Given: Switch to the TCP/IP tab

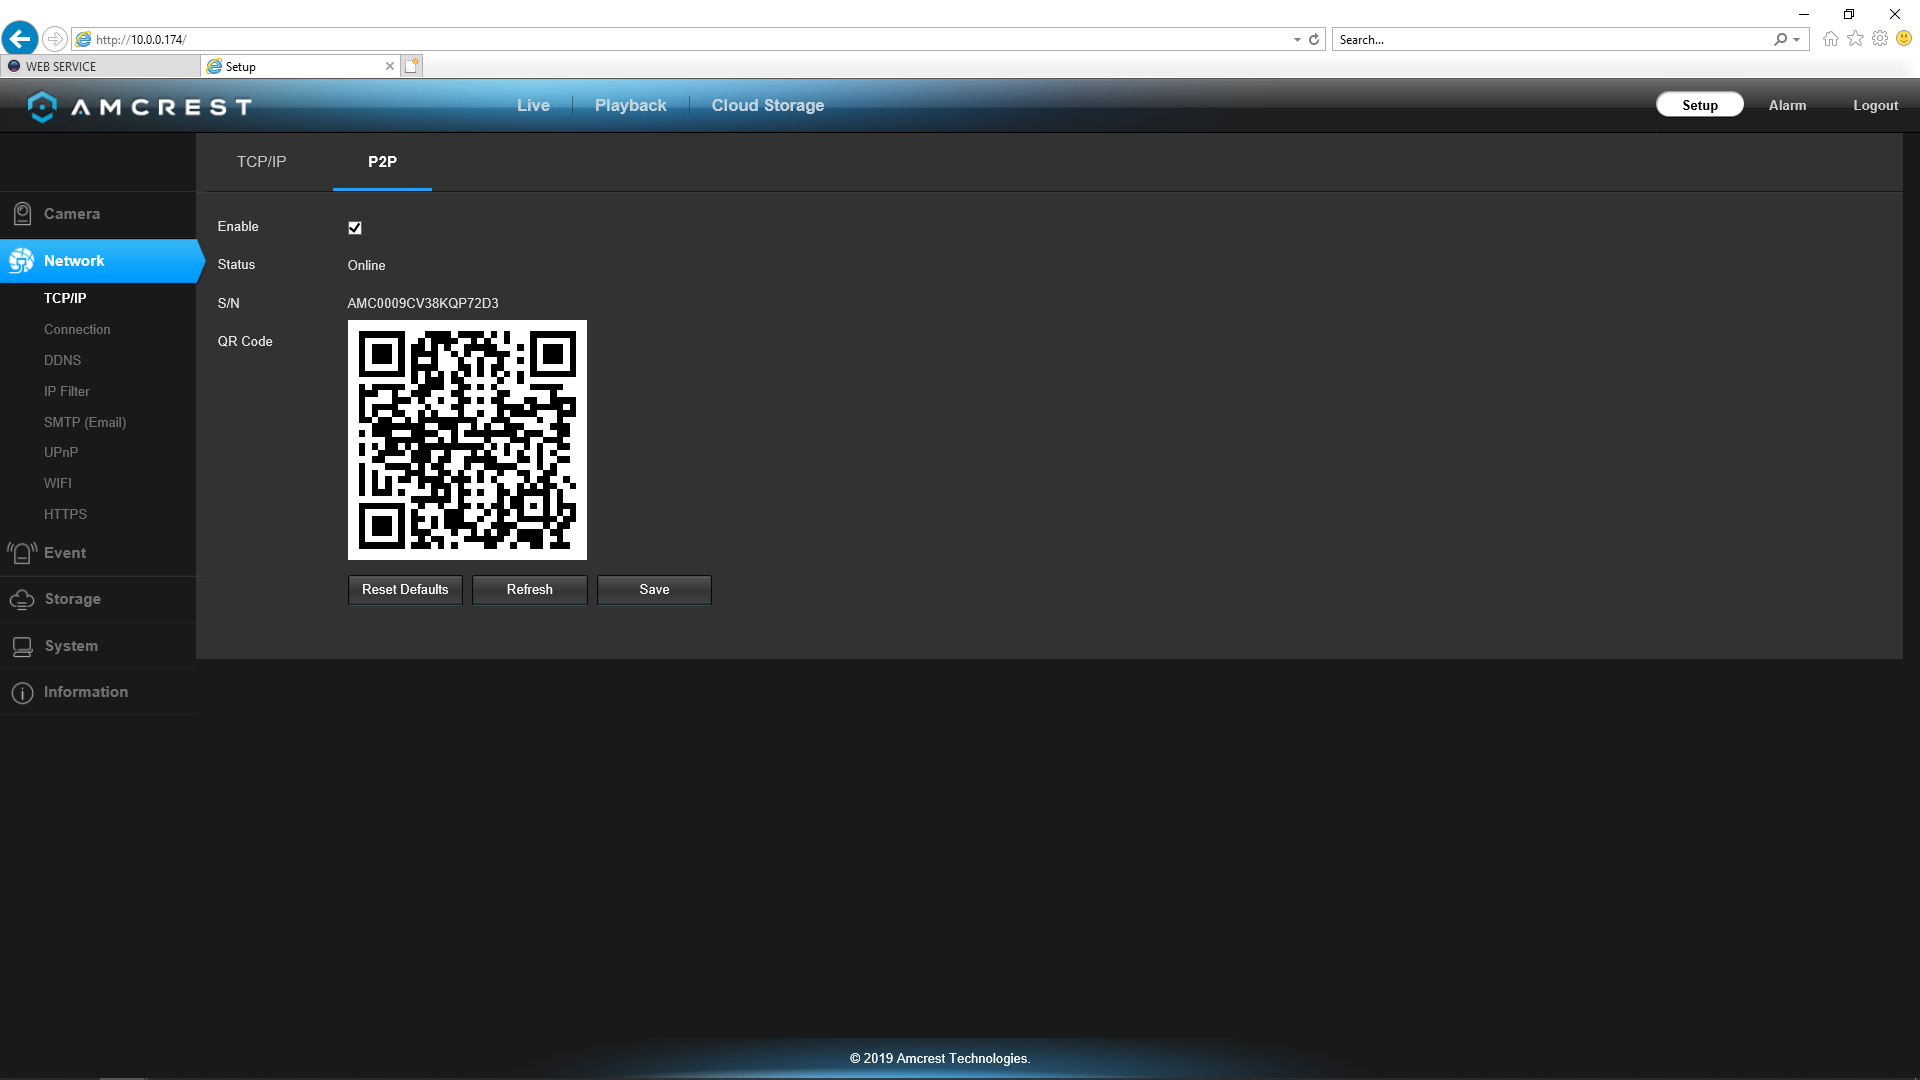Looking at the screenshot, I should coord(261,162).
